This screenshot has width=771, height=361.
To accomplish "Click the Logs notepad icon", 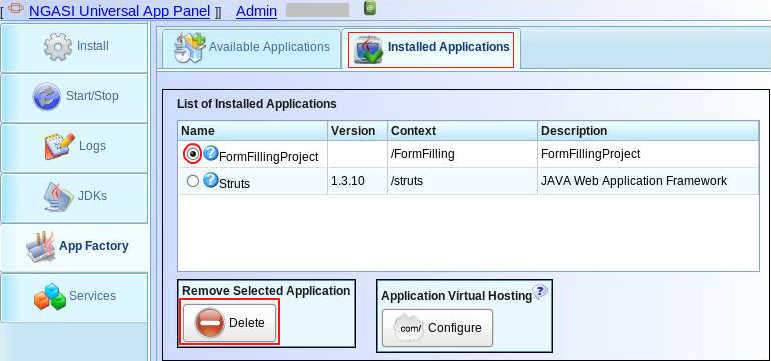I will (x=60, y=146).
